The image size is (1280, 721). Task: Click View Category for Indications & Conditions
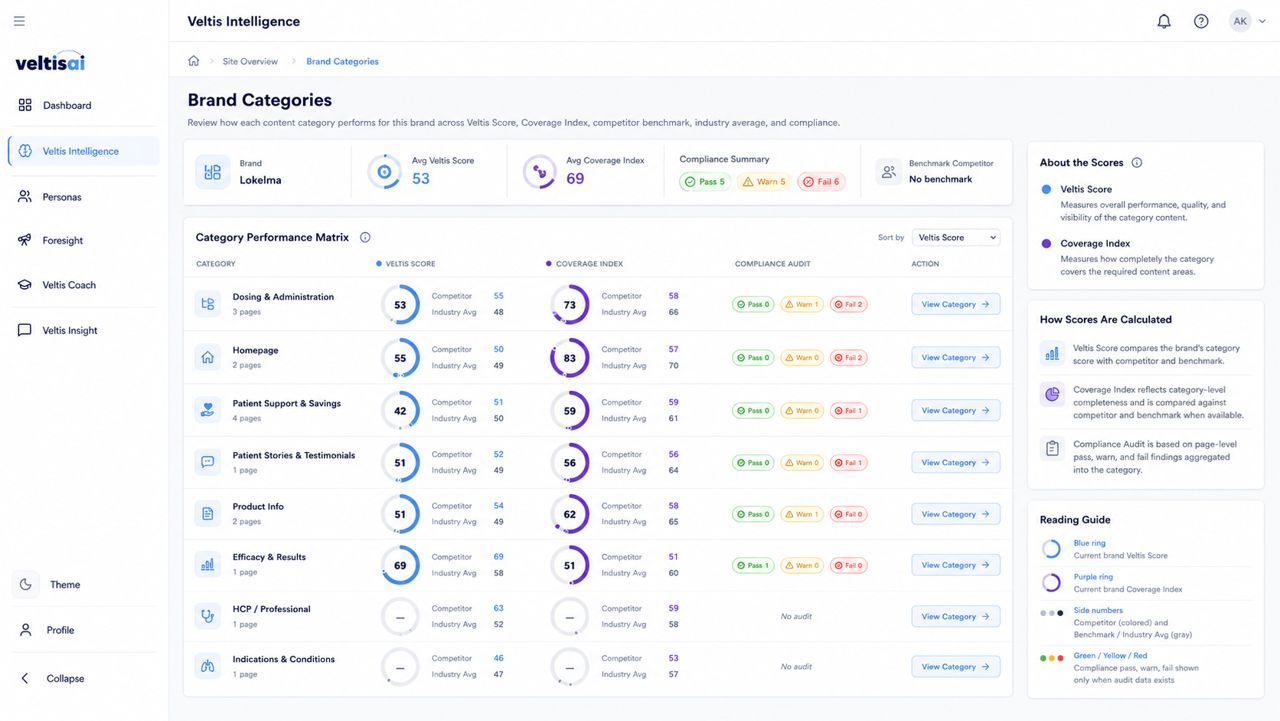955,666
